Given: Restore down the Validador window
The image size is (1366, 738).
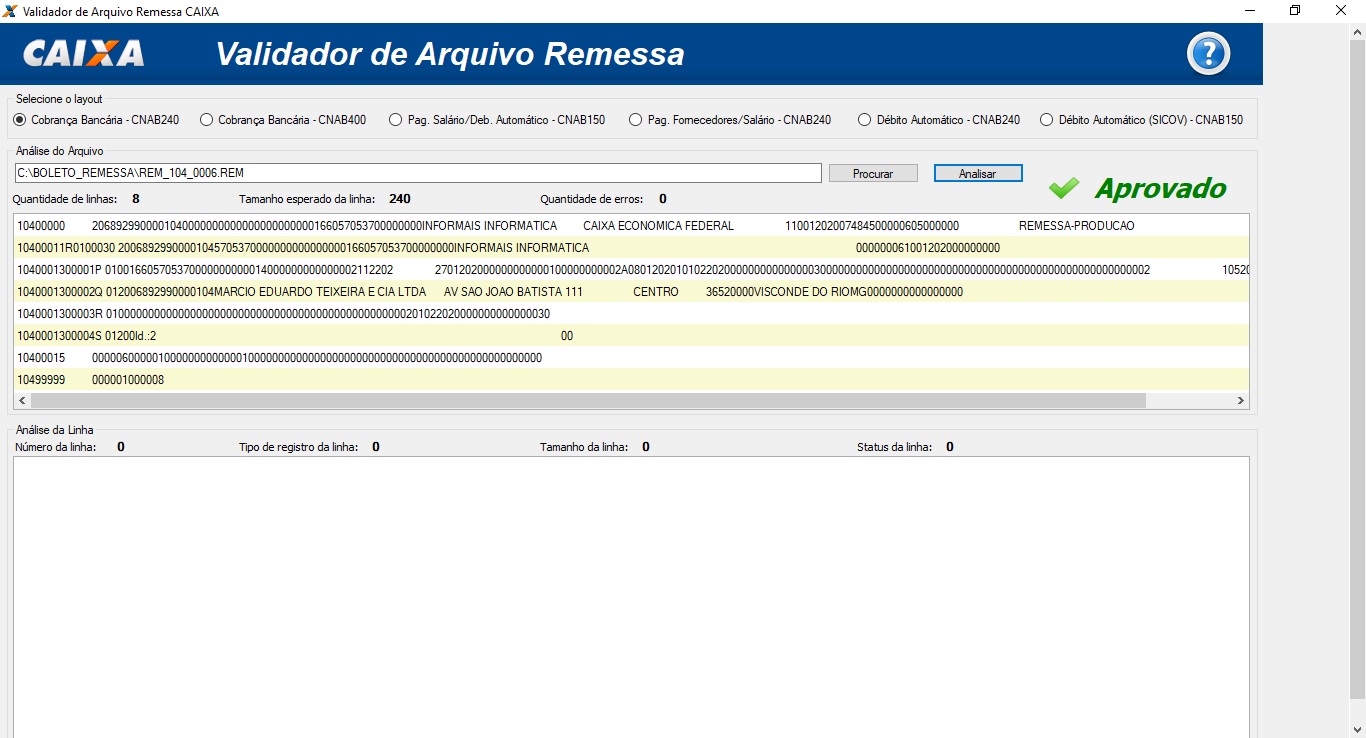Looking at the screenshot, I should tap(1295, 11).
